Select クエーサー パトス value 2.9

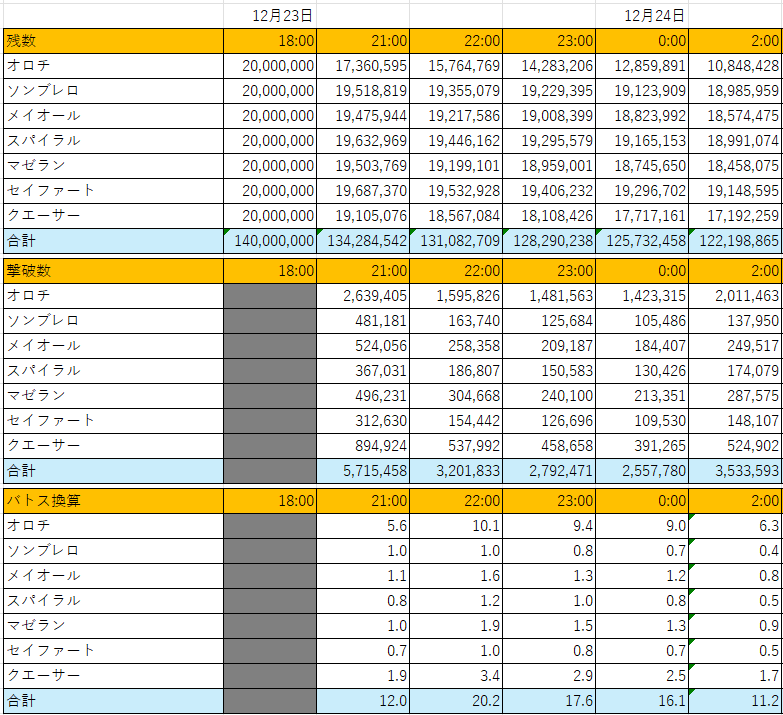549,676
